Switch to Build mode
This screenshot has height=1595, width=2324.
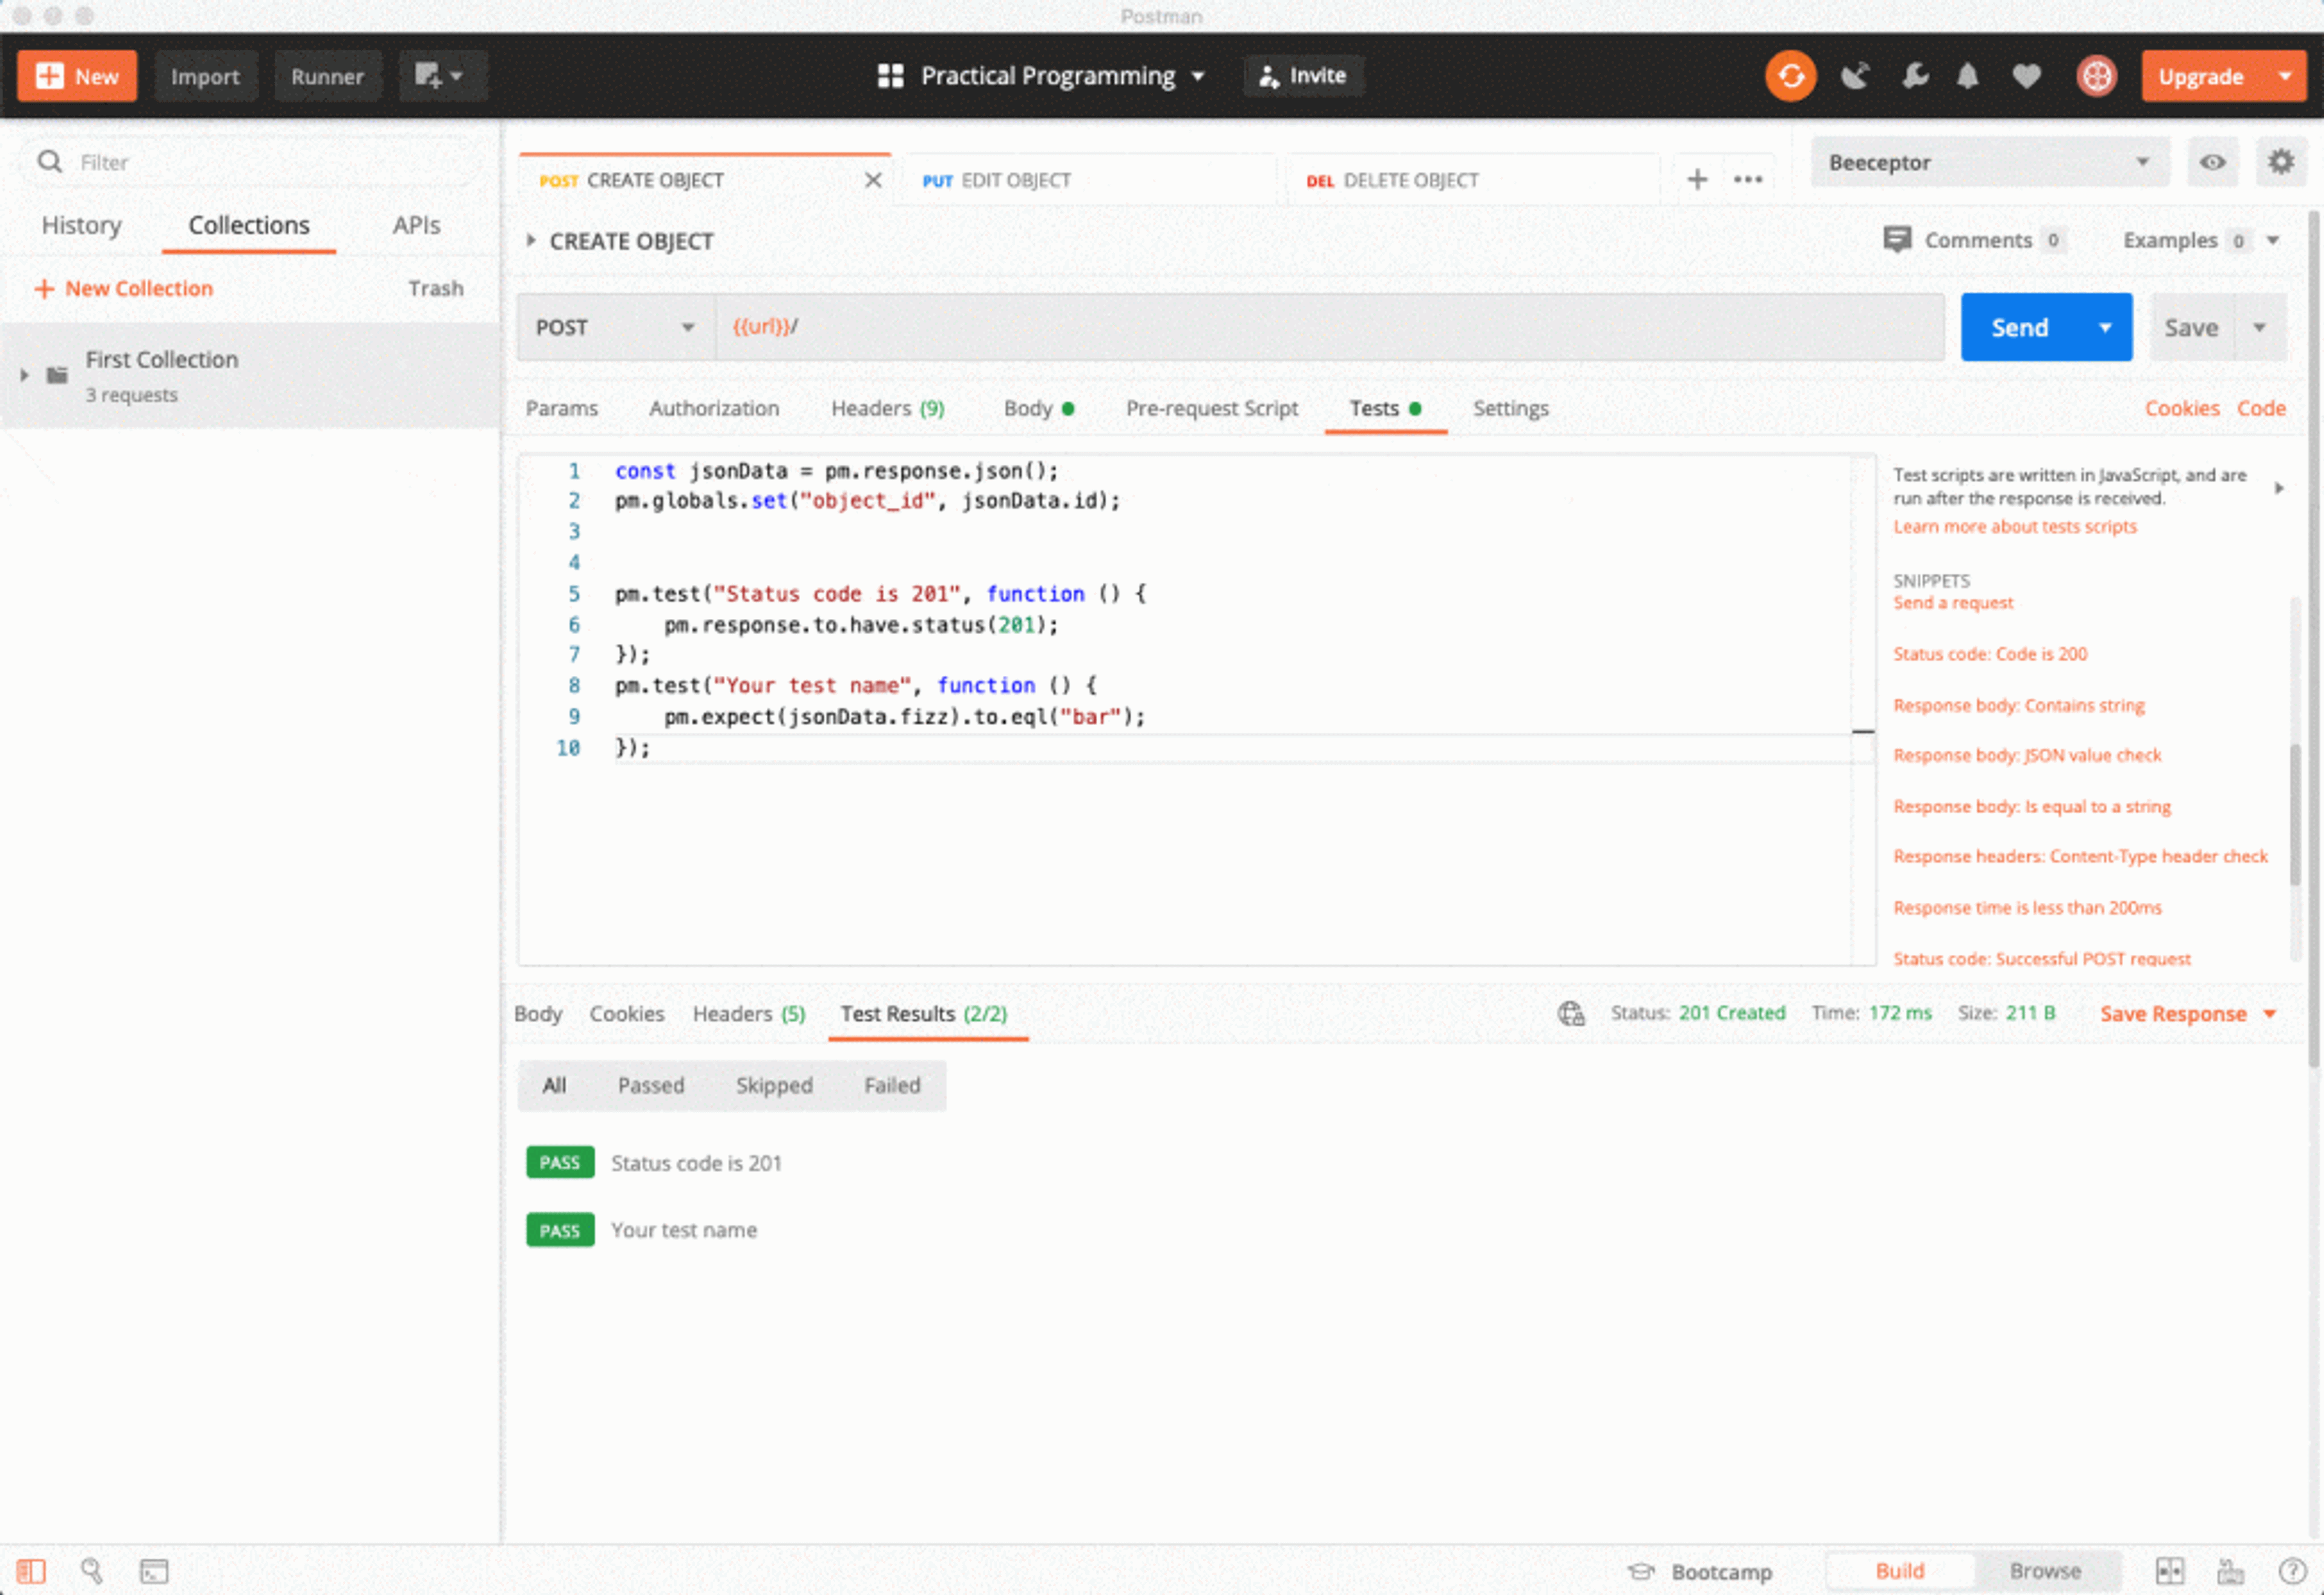[x=1899, y=1571]
